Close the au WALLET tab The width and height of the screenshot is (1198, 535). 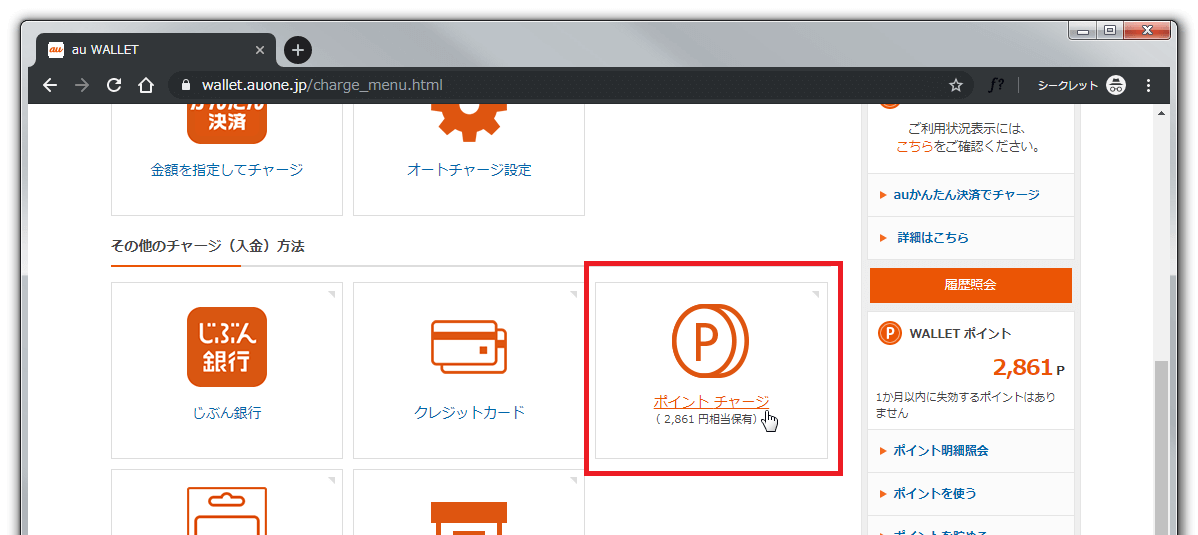(260, 50)
